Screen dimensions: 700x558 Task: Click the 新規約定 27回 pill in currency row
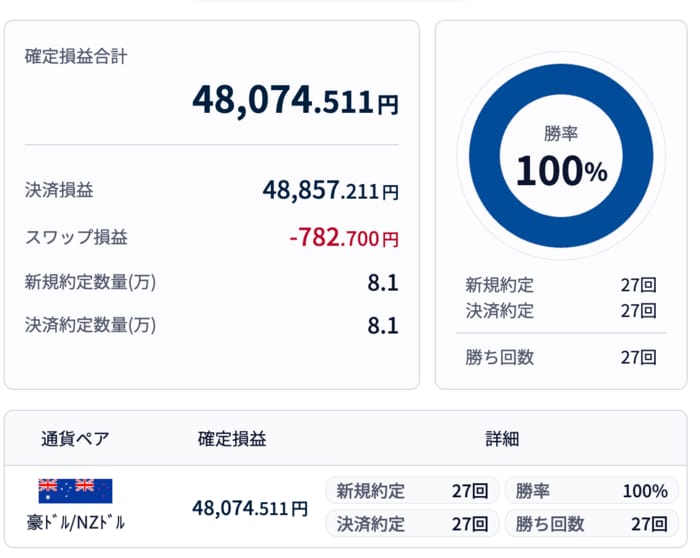(x=412, y=491)
